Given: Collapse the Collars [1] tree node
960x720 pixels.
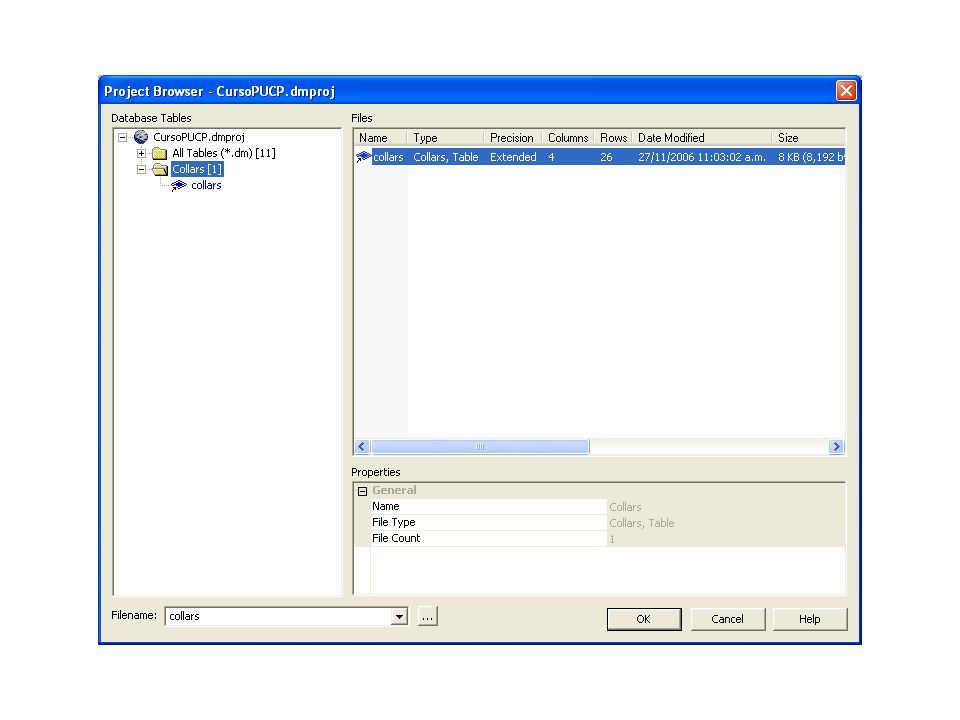Looking at the screenshot, I should pyautogui.click(x=141, y=169).
